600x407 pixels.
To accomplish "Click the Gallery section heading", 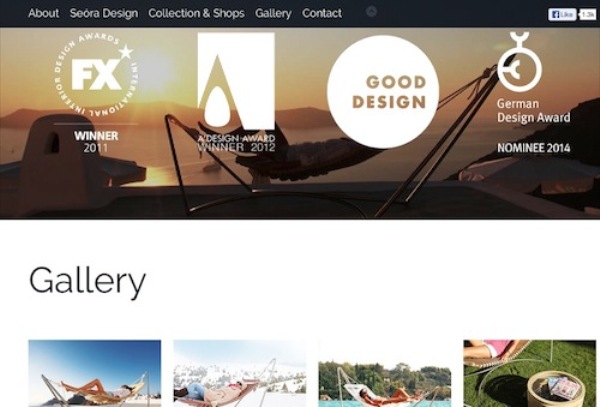I will (x=87, y=282).
